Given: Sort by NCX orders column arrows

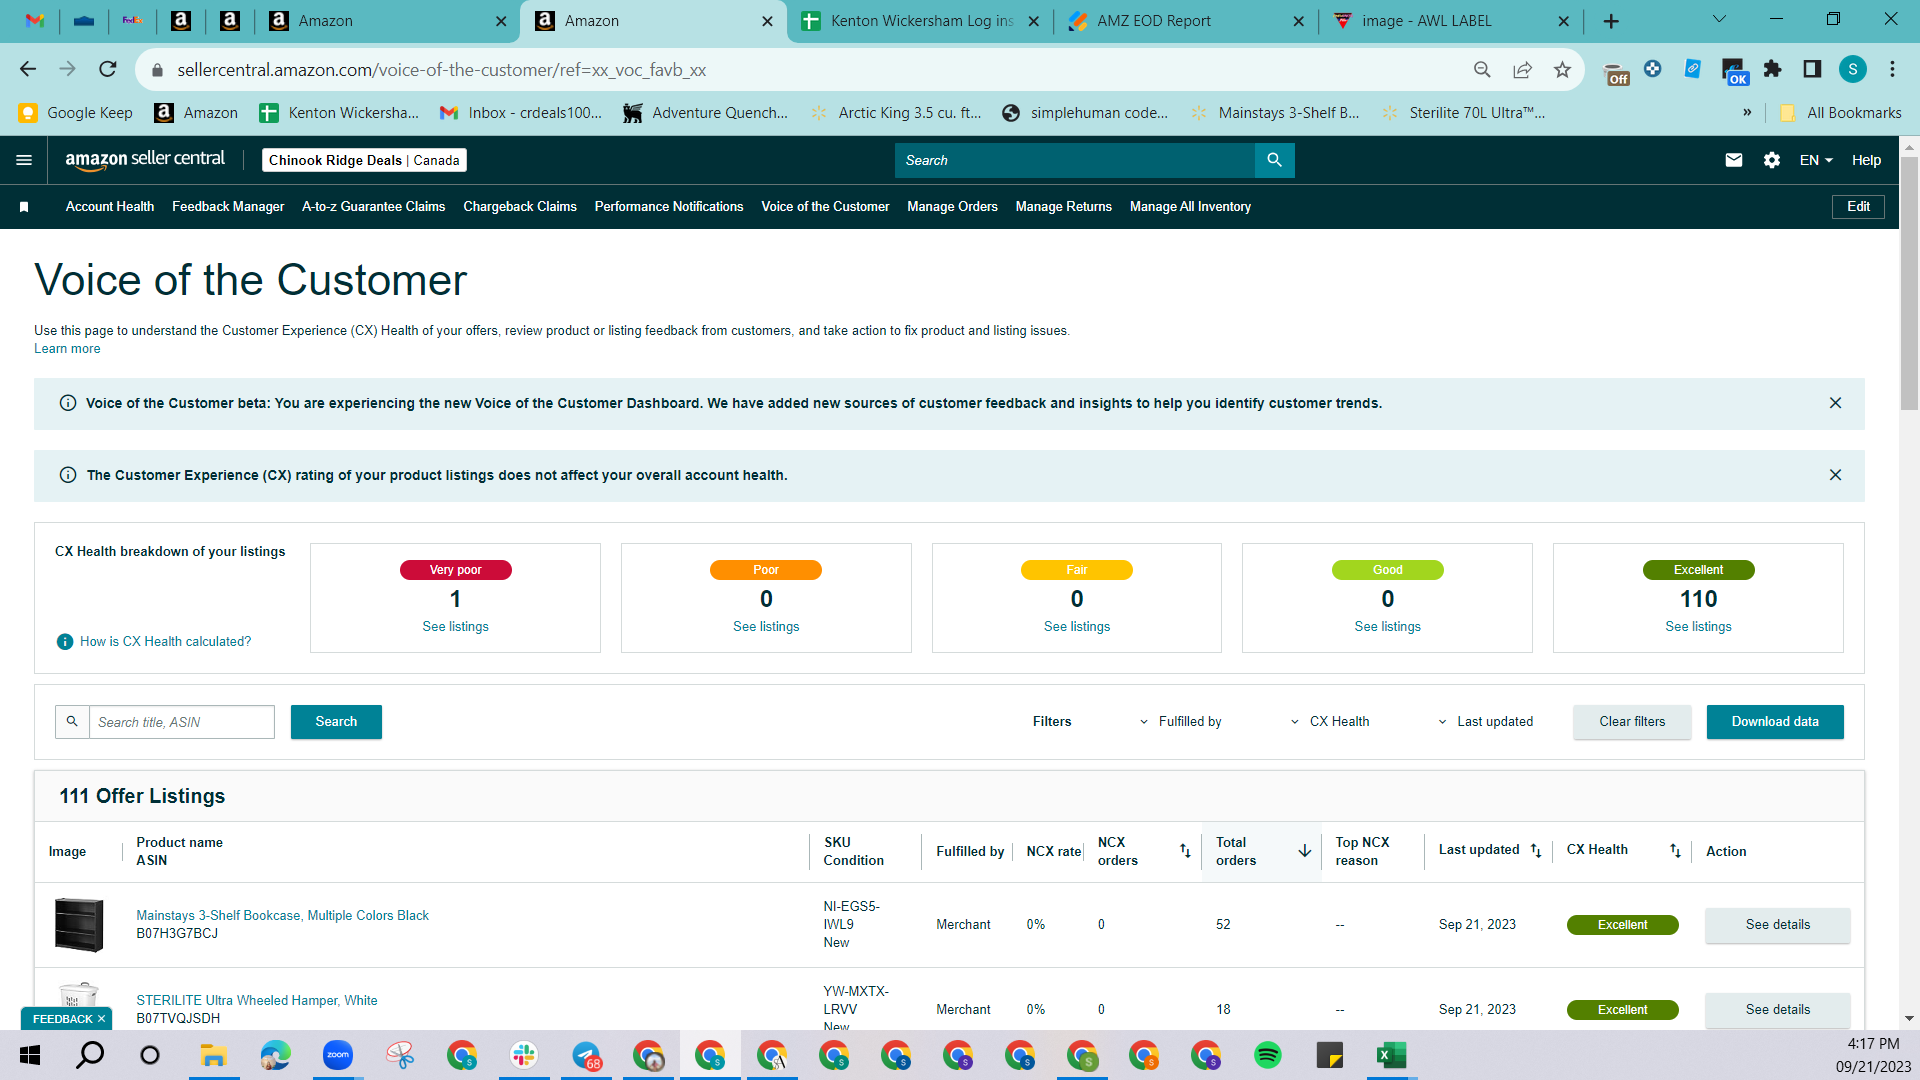Looking at the screenshot, I should (x=1185, y=851).
